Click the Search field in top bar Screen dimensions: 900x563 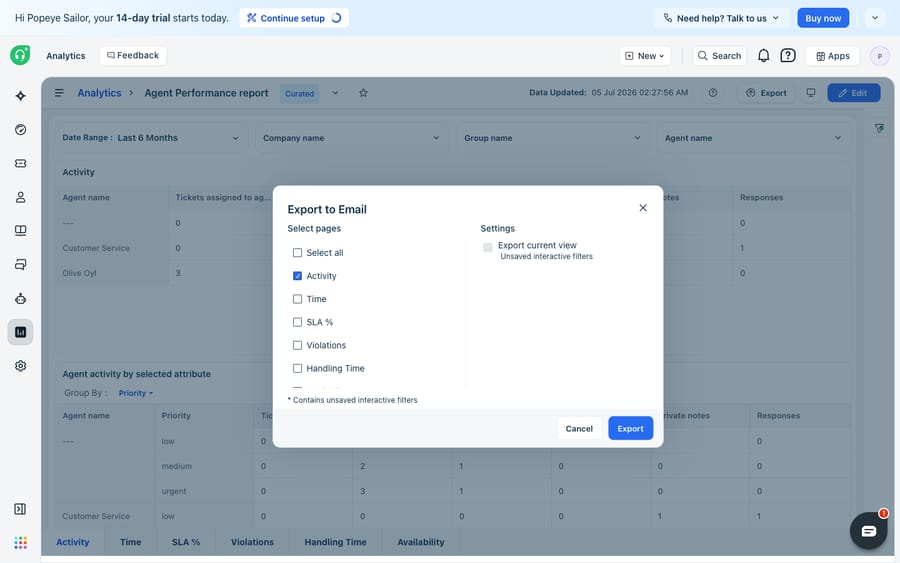(719, 56)
